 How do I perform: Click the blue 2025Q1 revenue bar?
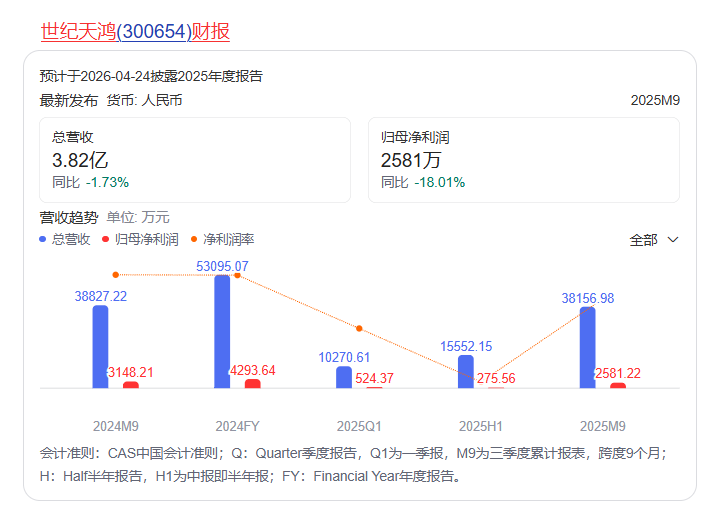pyautogui.click(x=344, y=377)
